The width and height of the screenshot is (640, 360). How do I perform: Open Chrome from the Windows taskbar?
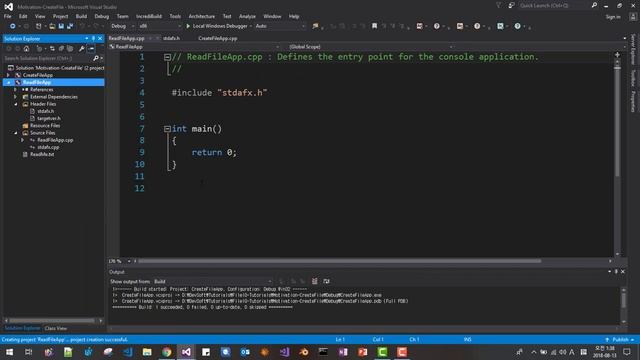[x=167, y=352]
